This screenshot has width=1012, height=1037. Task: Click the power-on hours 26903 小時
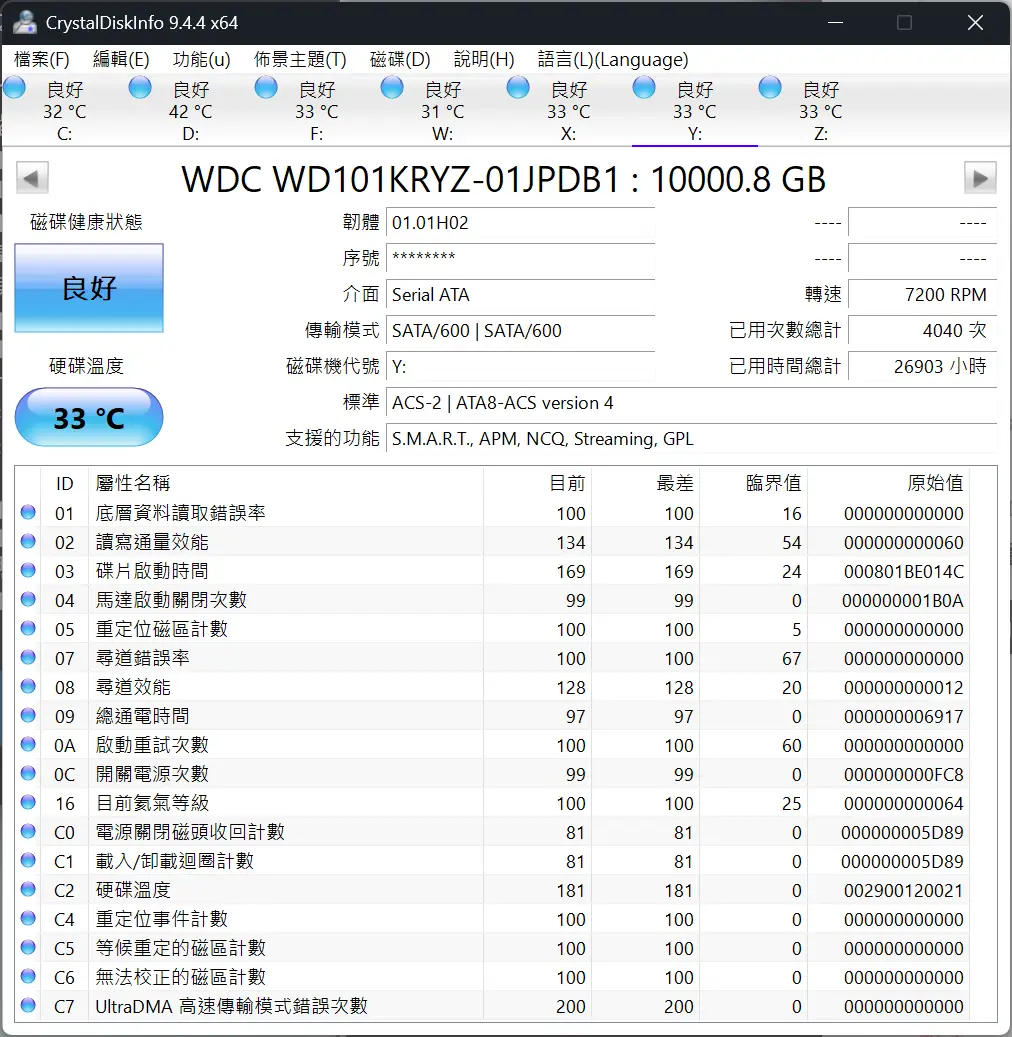pos(922,366)
